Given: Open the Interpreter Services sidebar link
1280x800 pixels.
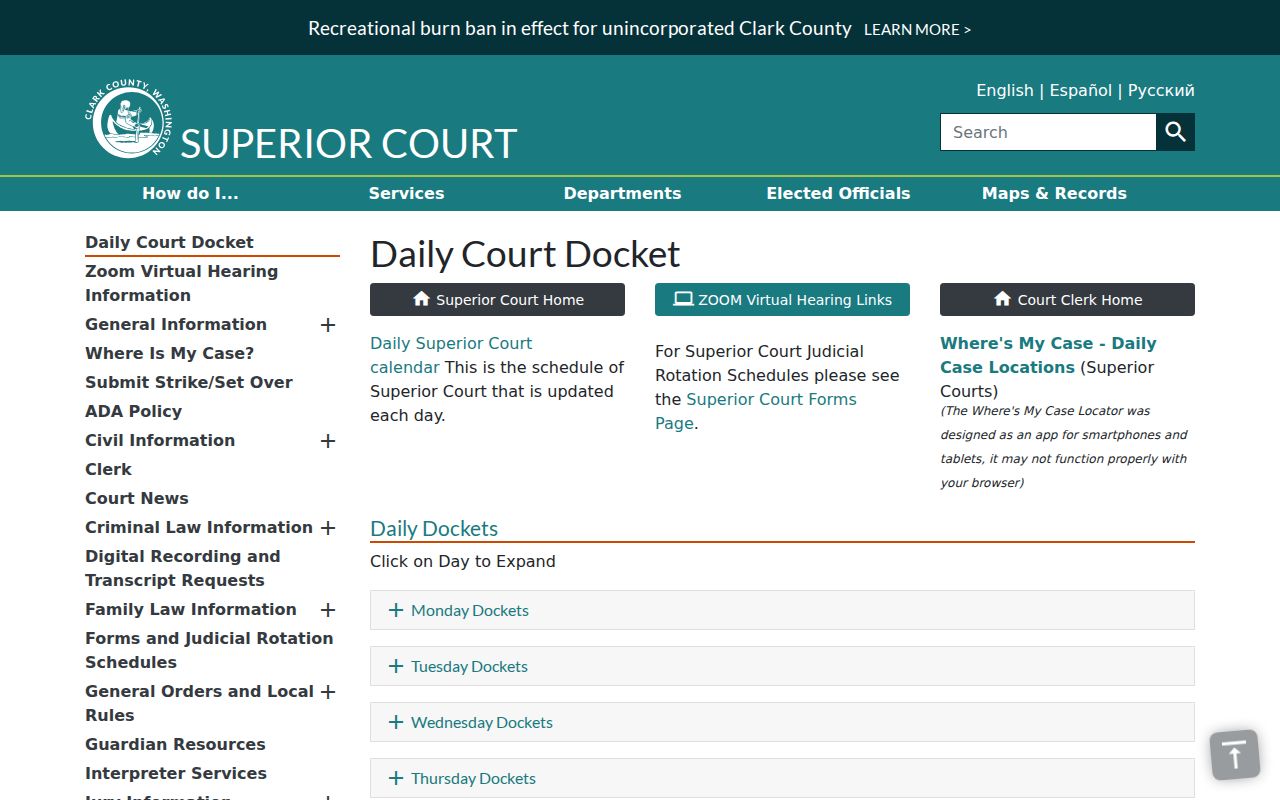Looking at the screenshot, I should pos(176,773).
